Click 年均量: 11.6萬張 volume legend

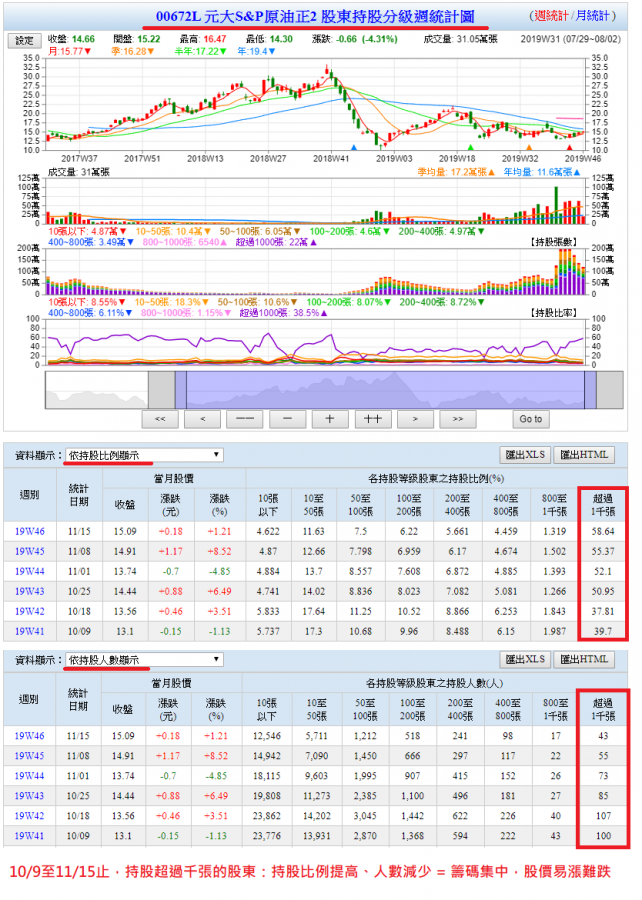[542, 172]
